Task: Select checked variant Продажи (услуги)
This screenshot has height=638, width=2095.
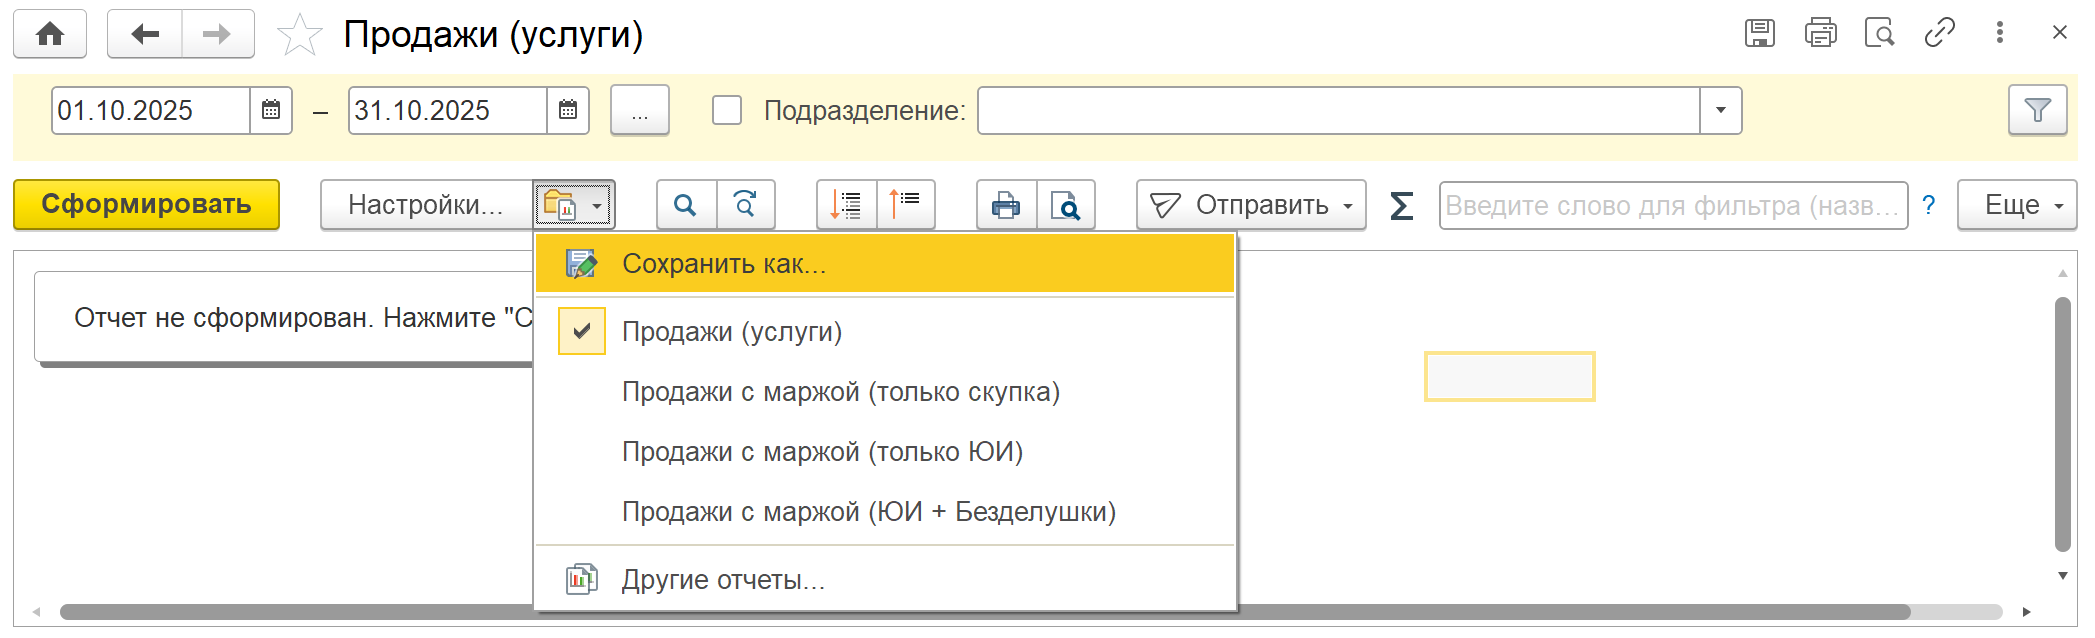Action: pos(732,332)
